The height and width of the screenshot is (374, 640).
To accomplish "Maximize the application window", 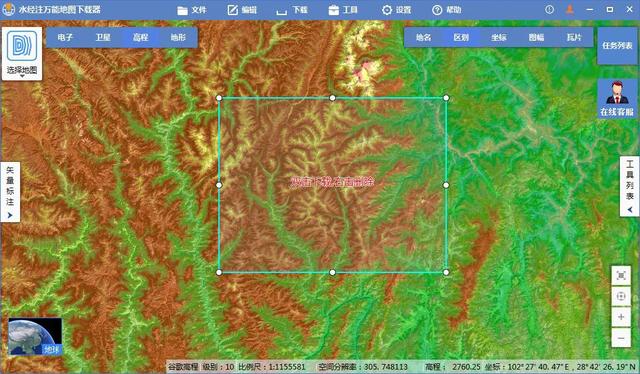I will click(610, 9).
